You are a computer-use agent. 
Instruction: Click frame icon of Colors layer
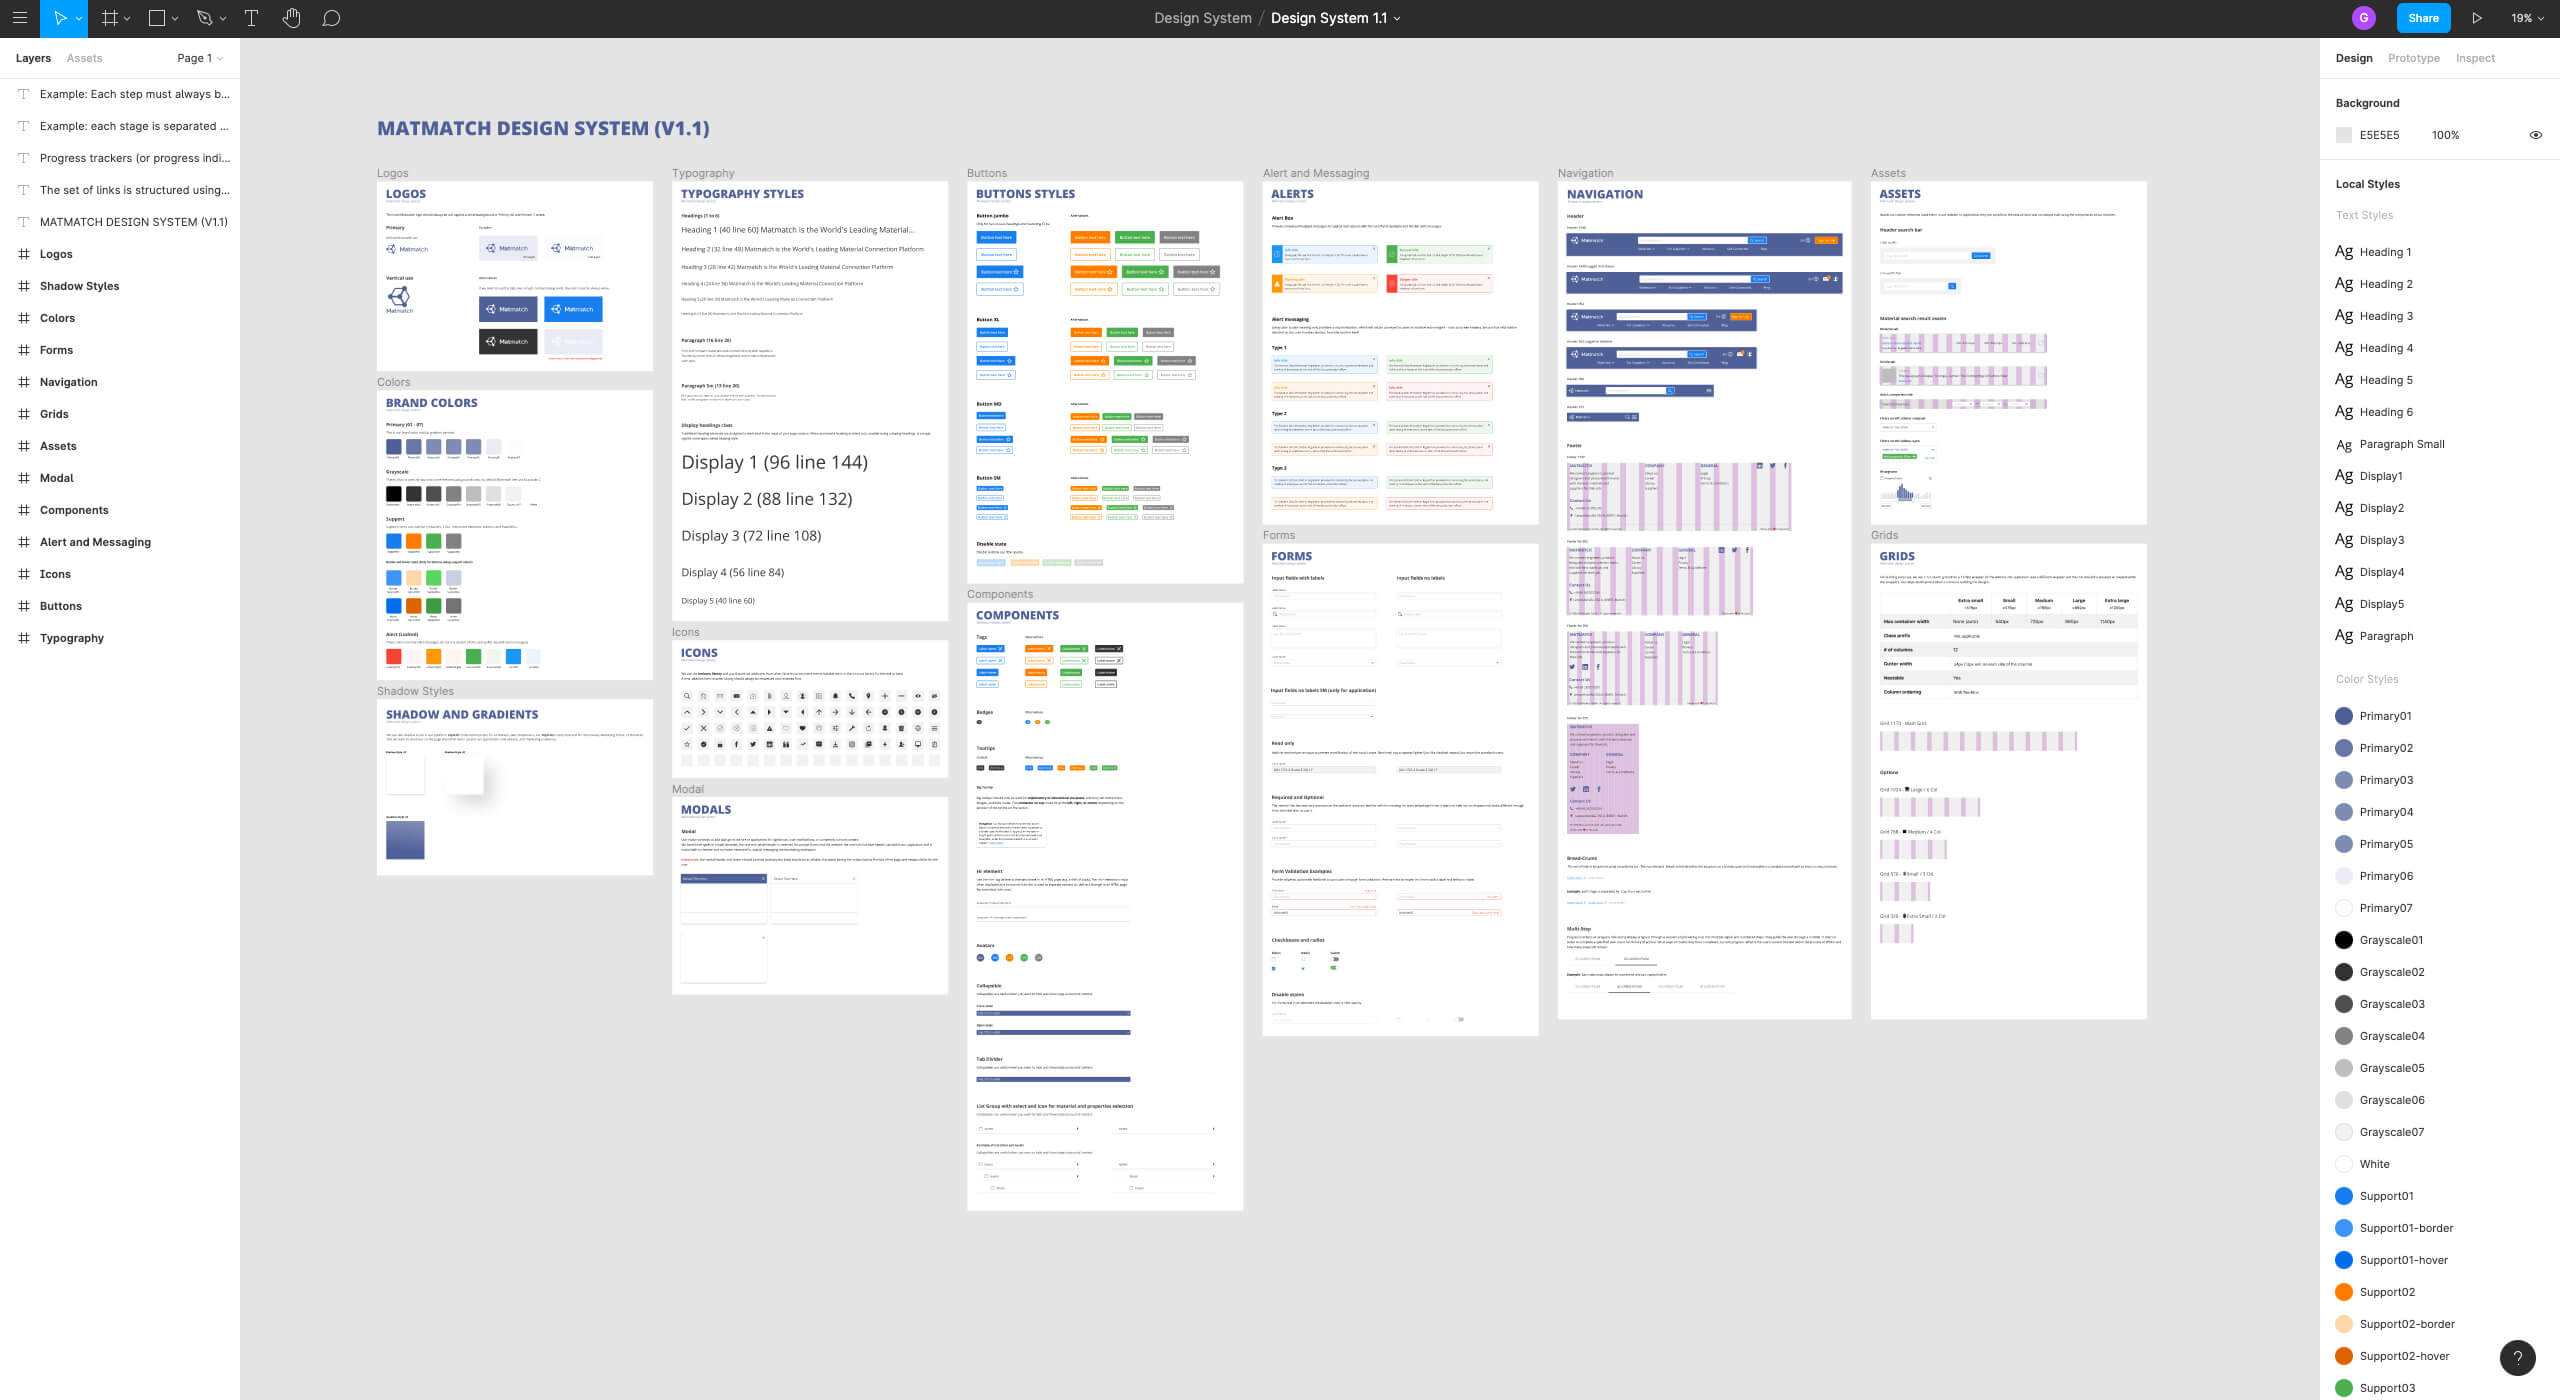click(x=24, y=318)
